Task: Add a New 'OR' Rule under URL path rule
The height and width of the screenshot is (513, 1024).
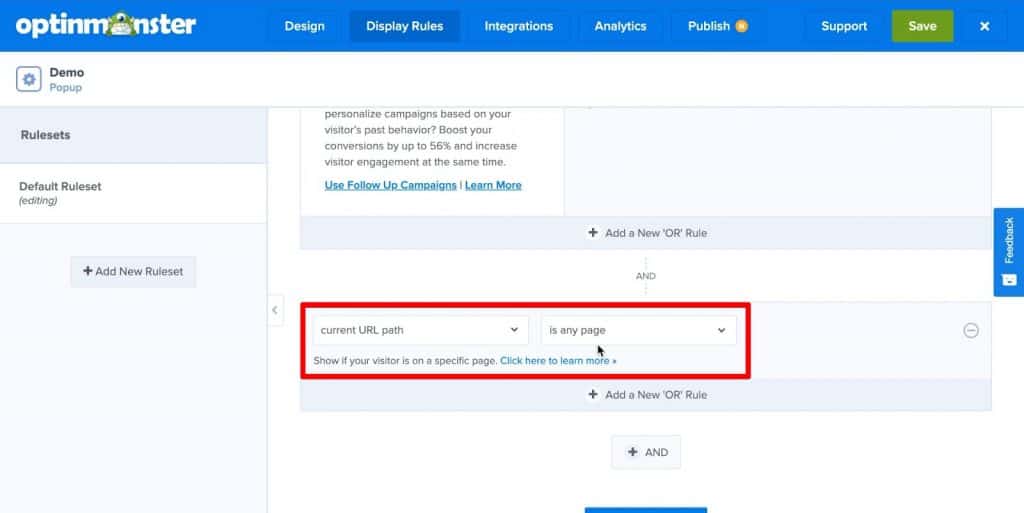Action: [x=646, y=395]
